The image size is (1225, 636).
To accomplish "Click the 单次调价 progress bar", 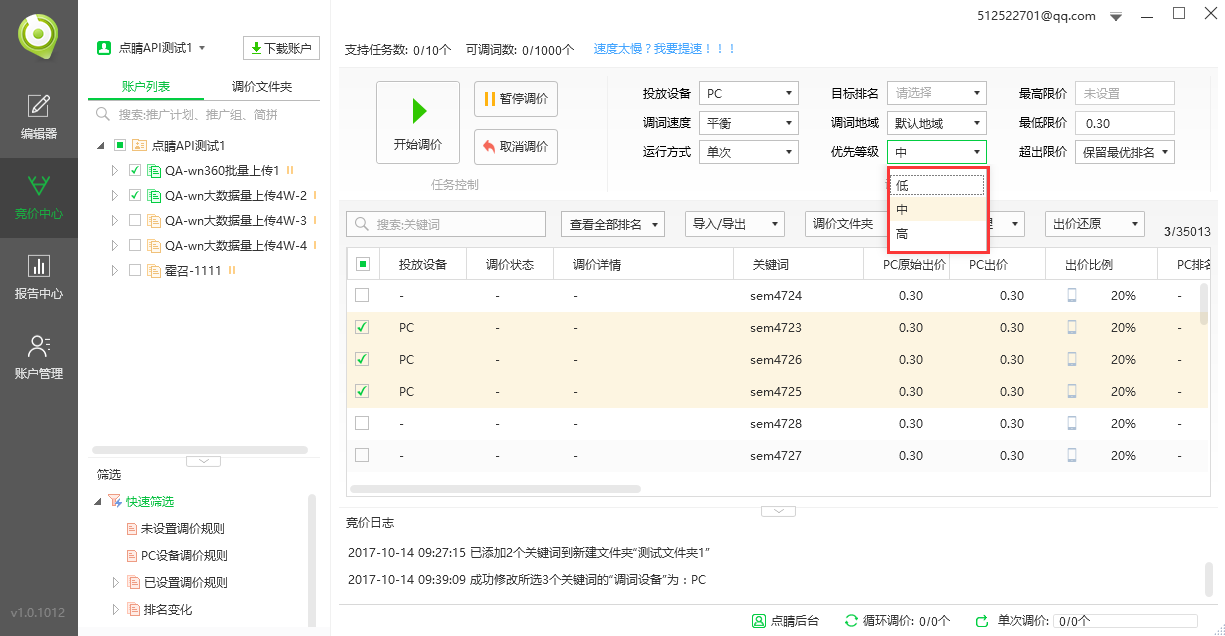I will (x=1126, y=621).
